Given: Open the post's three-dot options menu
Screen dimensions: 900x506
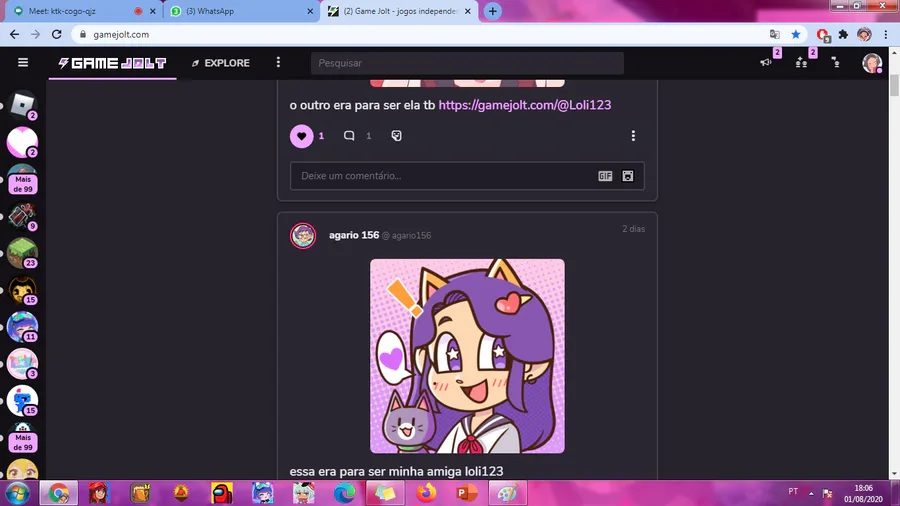Looking at the screenshot, I should pos(633,136).
